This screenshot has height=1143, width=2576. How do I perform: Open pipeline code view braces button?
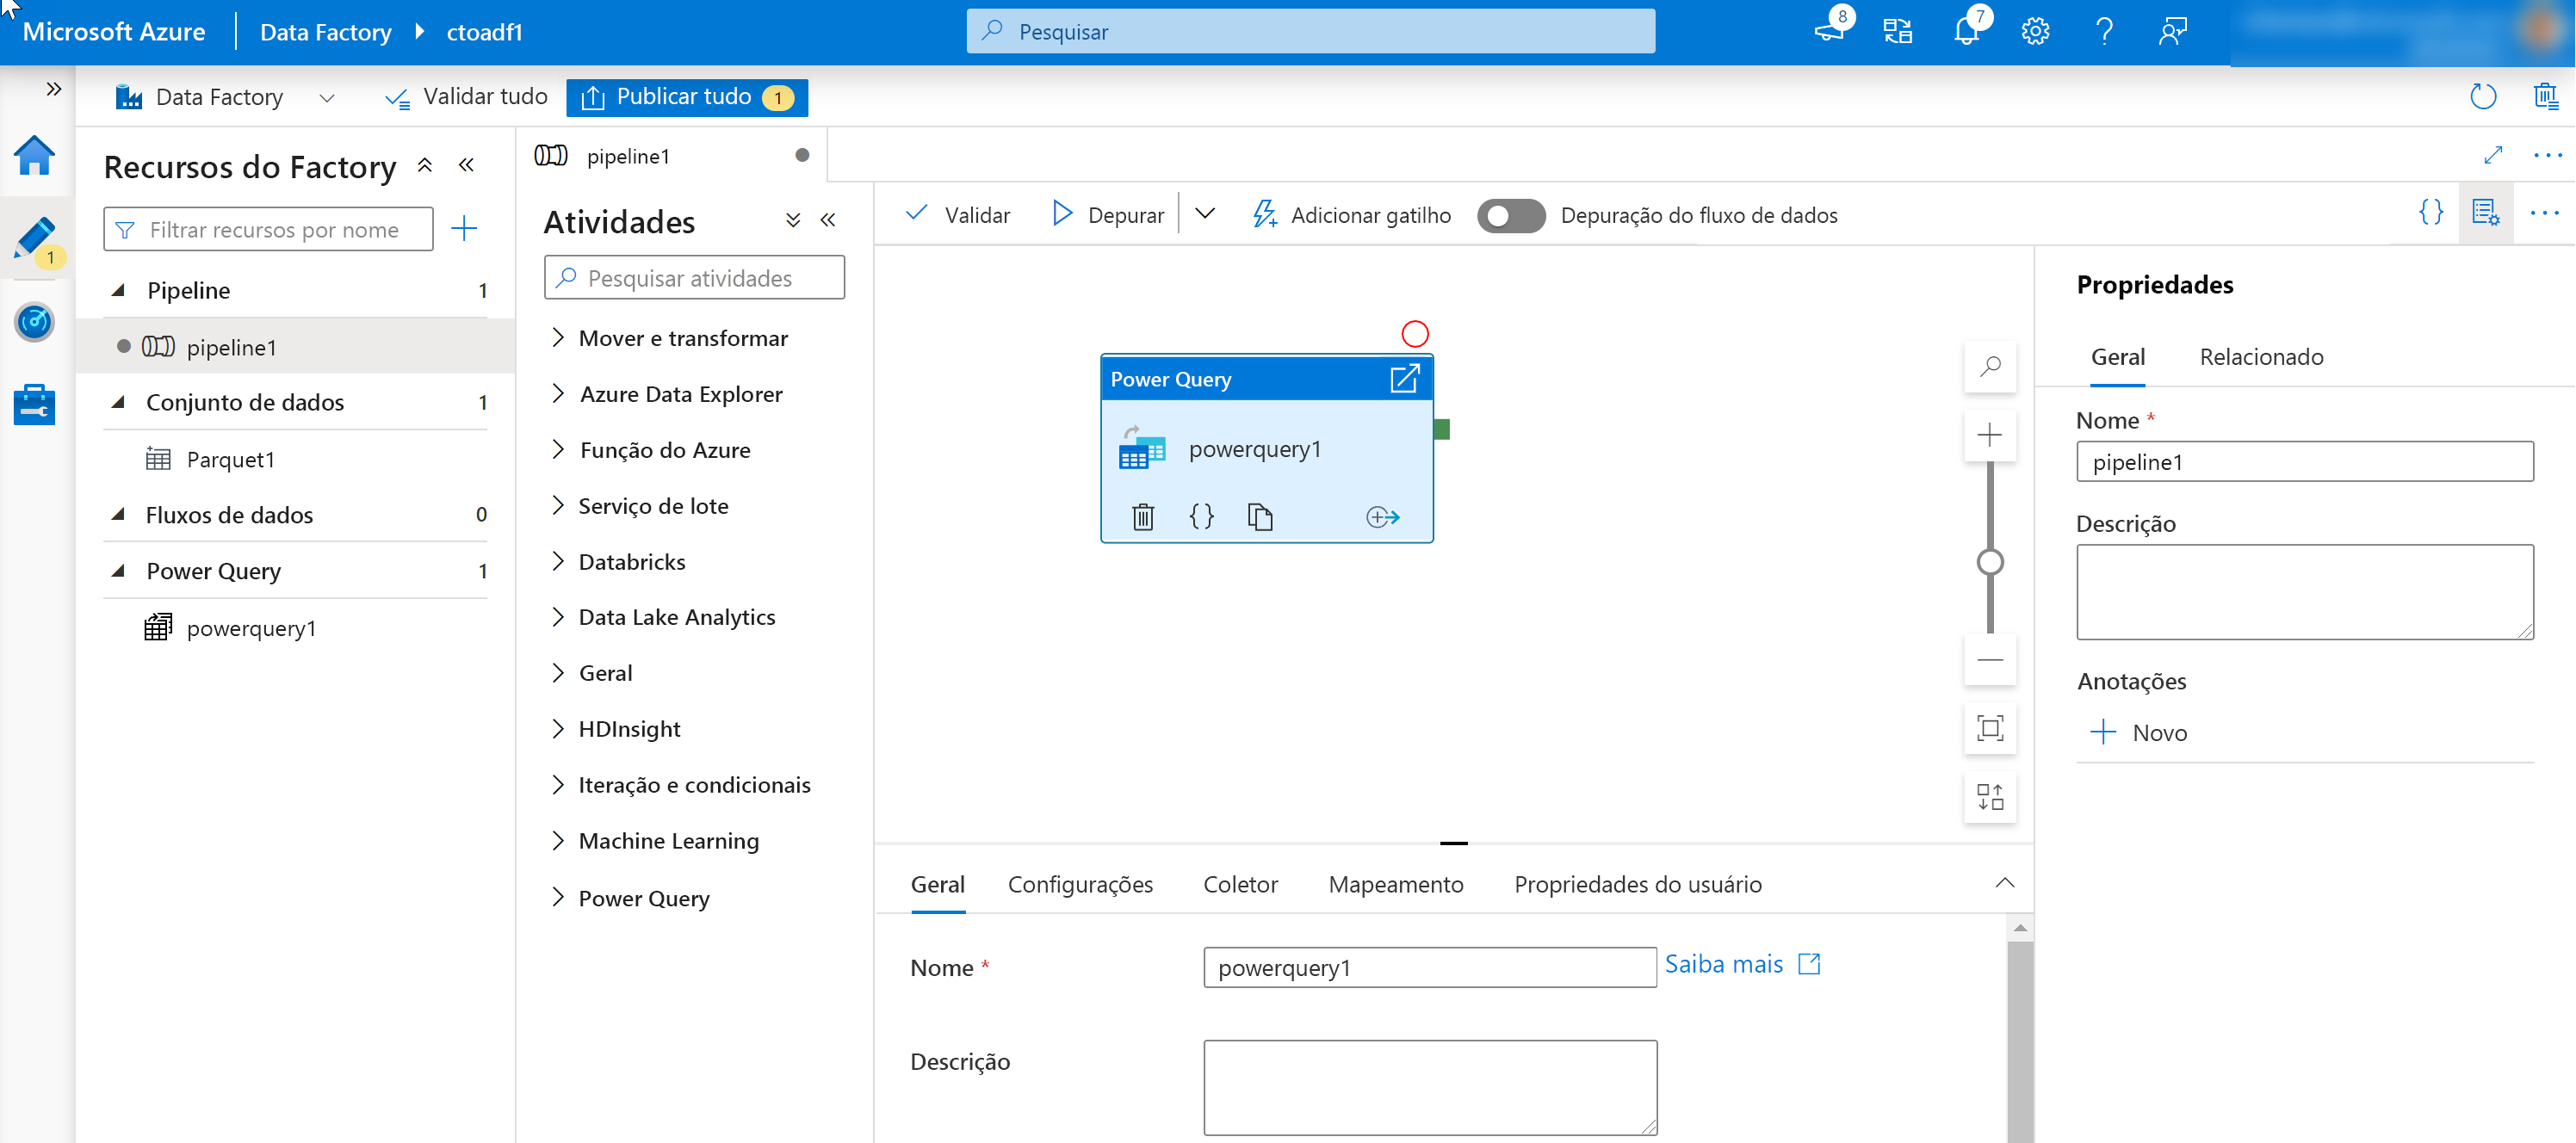pos(2431,213)
